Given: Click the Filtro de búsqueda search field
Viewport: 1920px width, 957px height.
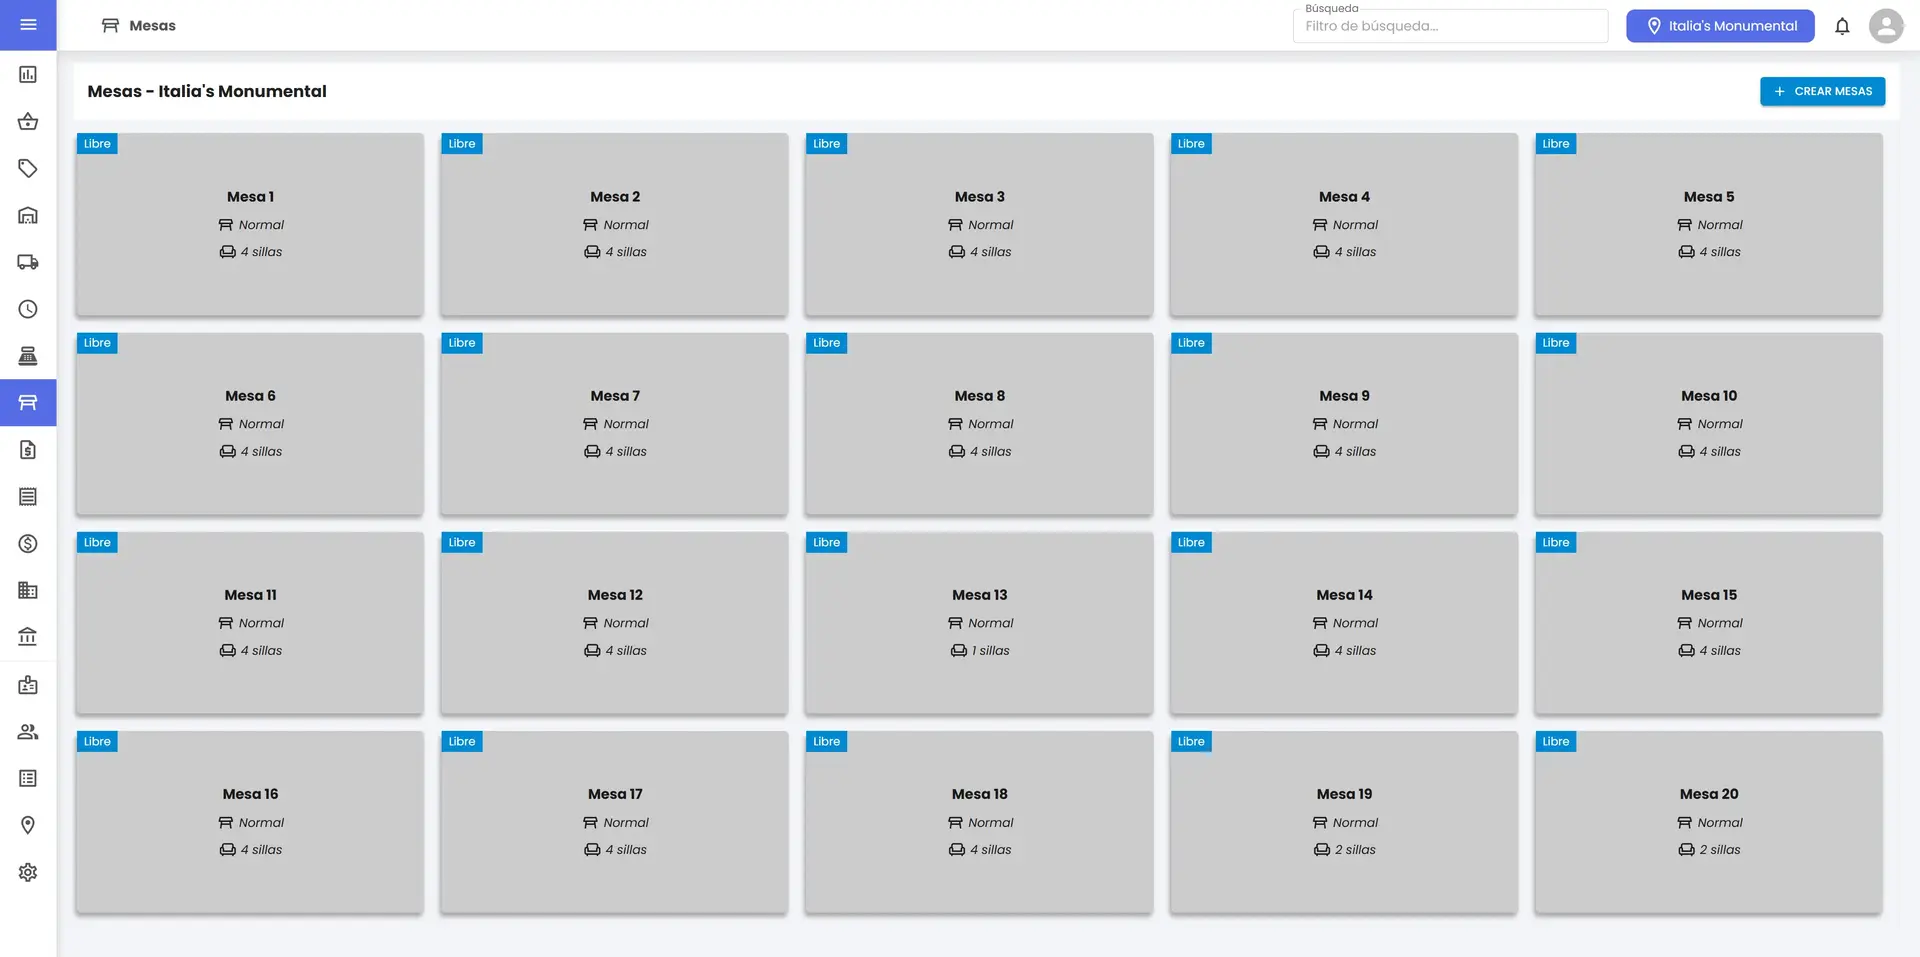Looking at the screenshot, I should point(1450,26).
